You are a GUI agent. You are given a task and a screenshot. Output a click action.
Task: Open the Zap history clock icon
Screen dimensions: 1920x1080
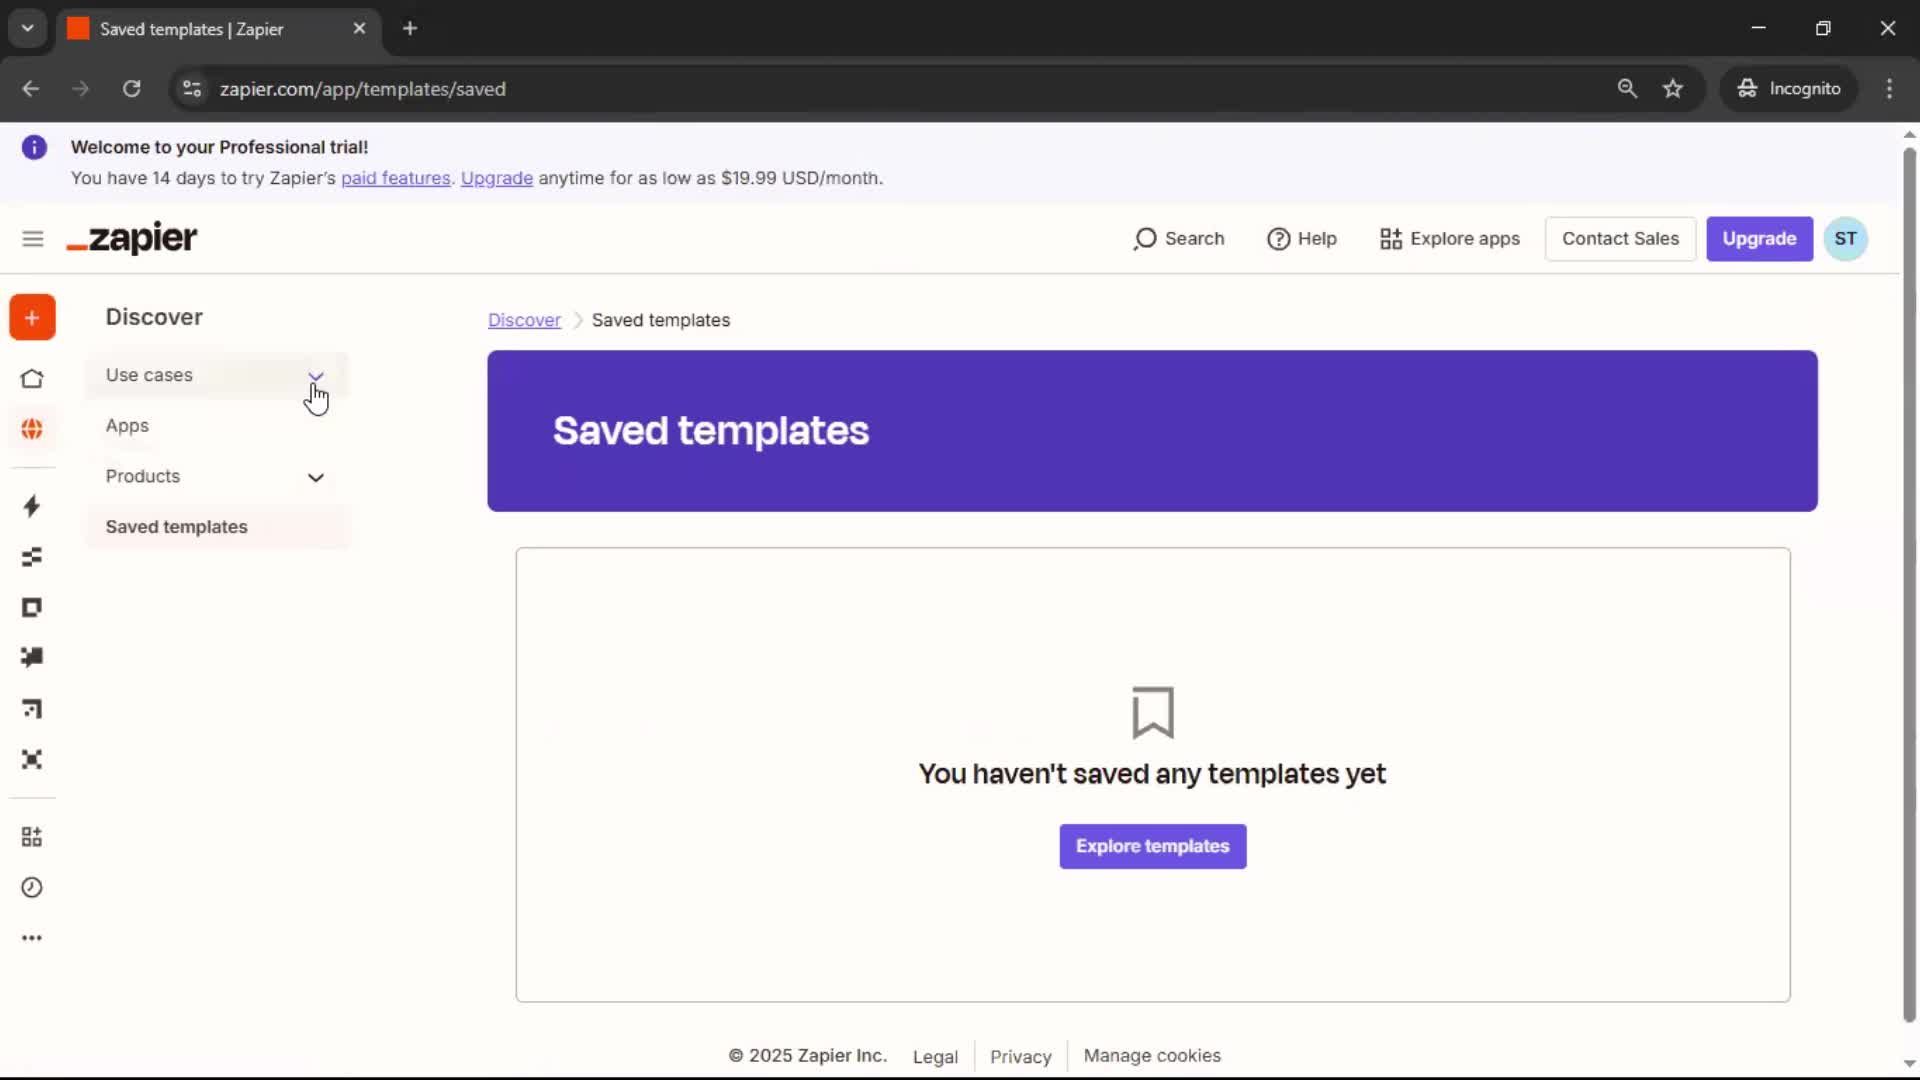coord(32,888)
